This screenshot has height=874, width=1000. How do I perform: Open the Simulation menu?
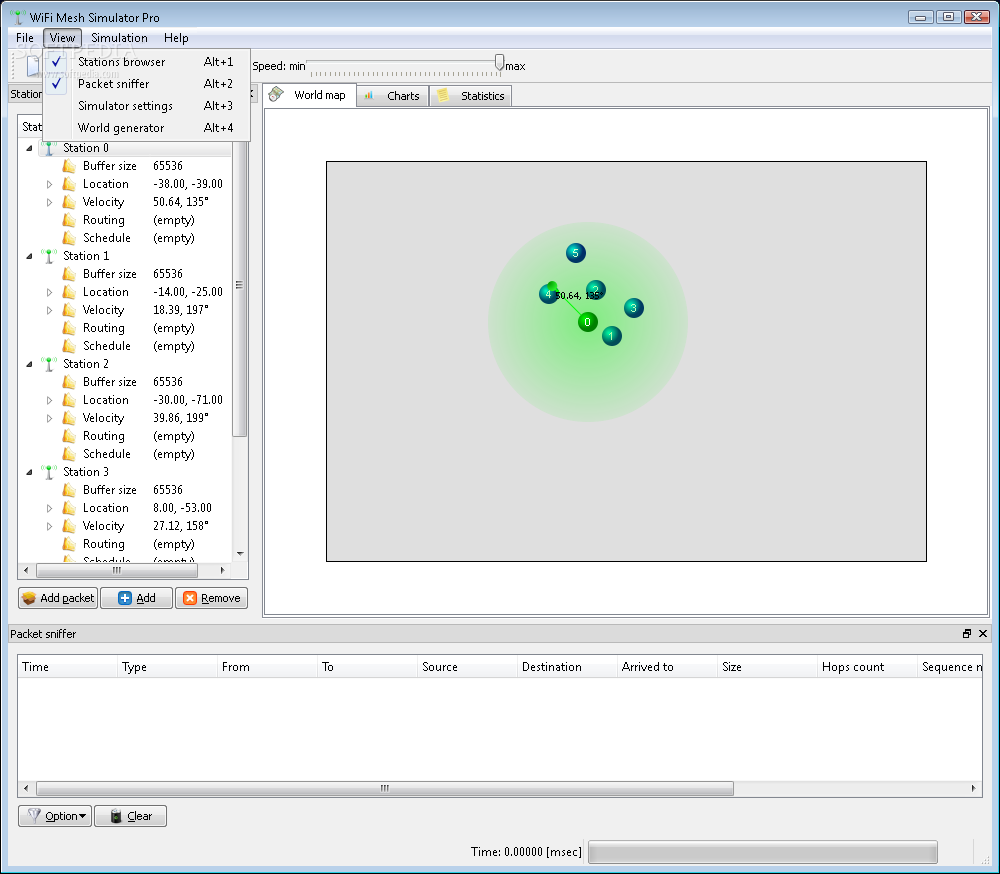(119, 38)
